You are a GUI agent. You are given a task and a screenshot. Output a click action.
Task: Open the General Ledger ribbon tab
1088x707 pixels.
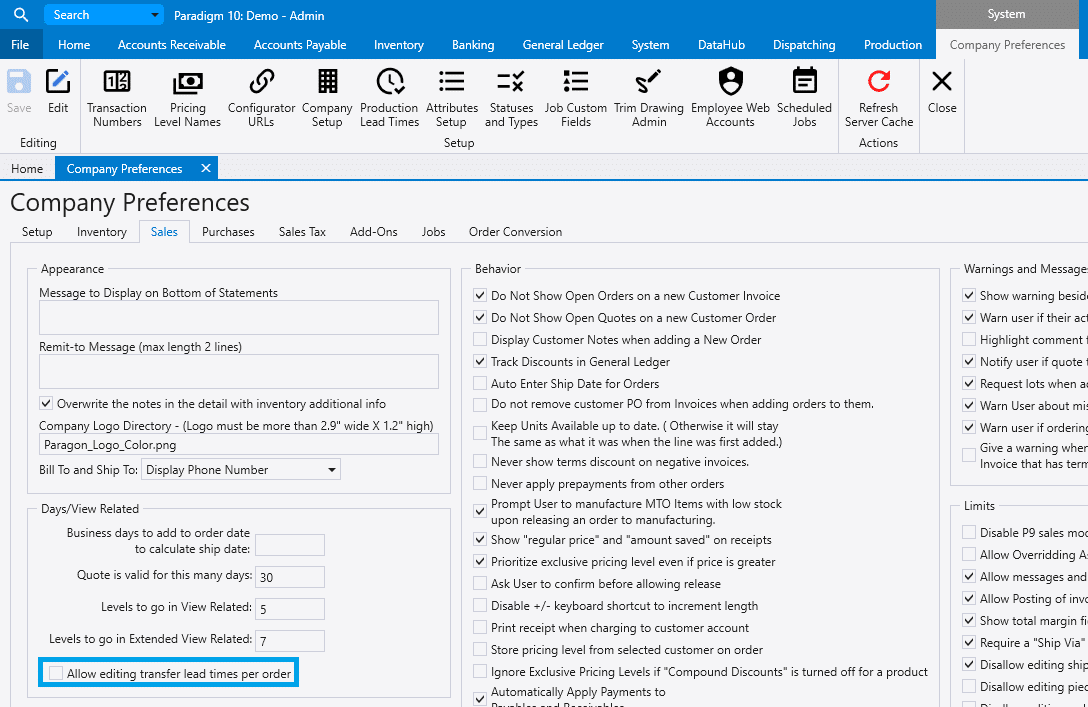coord(563,44)
